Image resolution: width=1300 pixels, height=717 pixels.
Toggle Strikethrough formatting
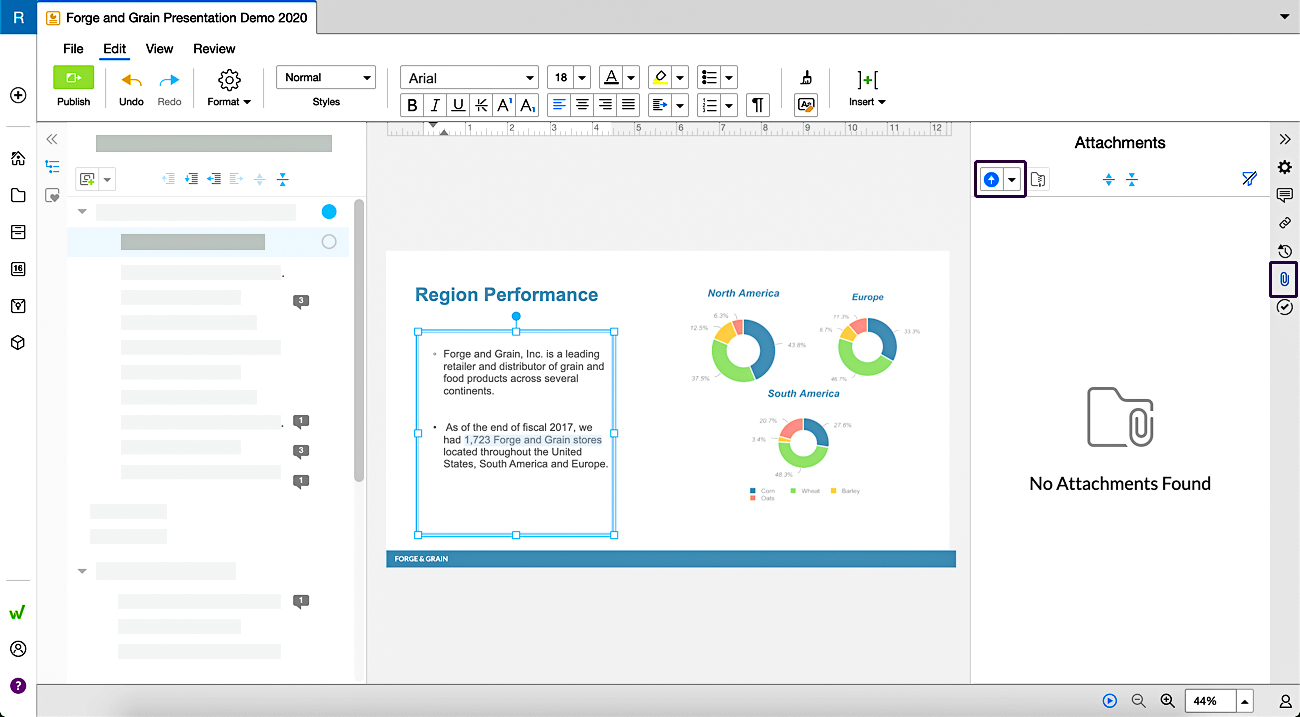click(x=481, y=105)
